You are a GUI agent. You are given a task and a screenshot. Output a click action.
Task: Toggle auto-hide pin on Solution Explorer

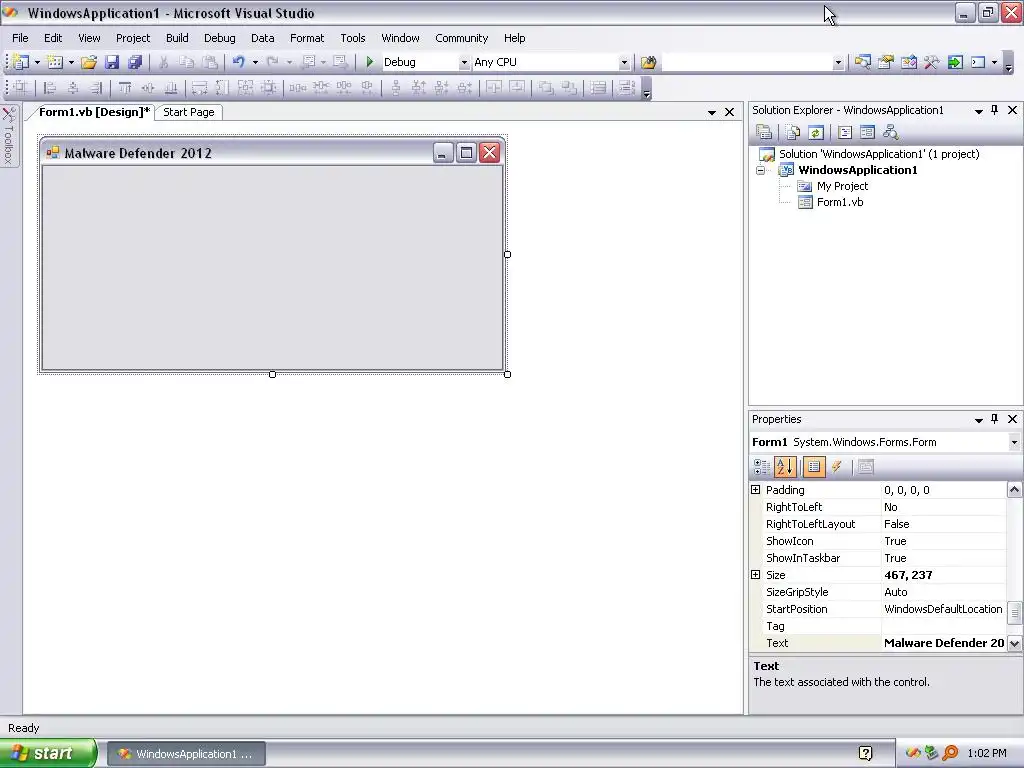coord(995,110)
